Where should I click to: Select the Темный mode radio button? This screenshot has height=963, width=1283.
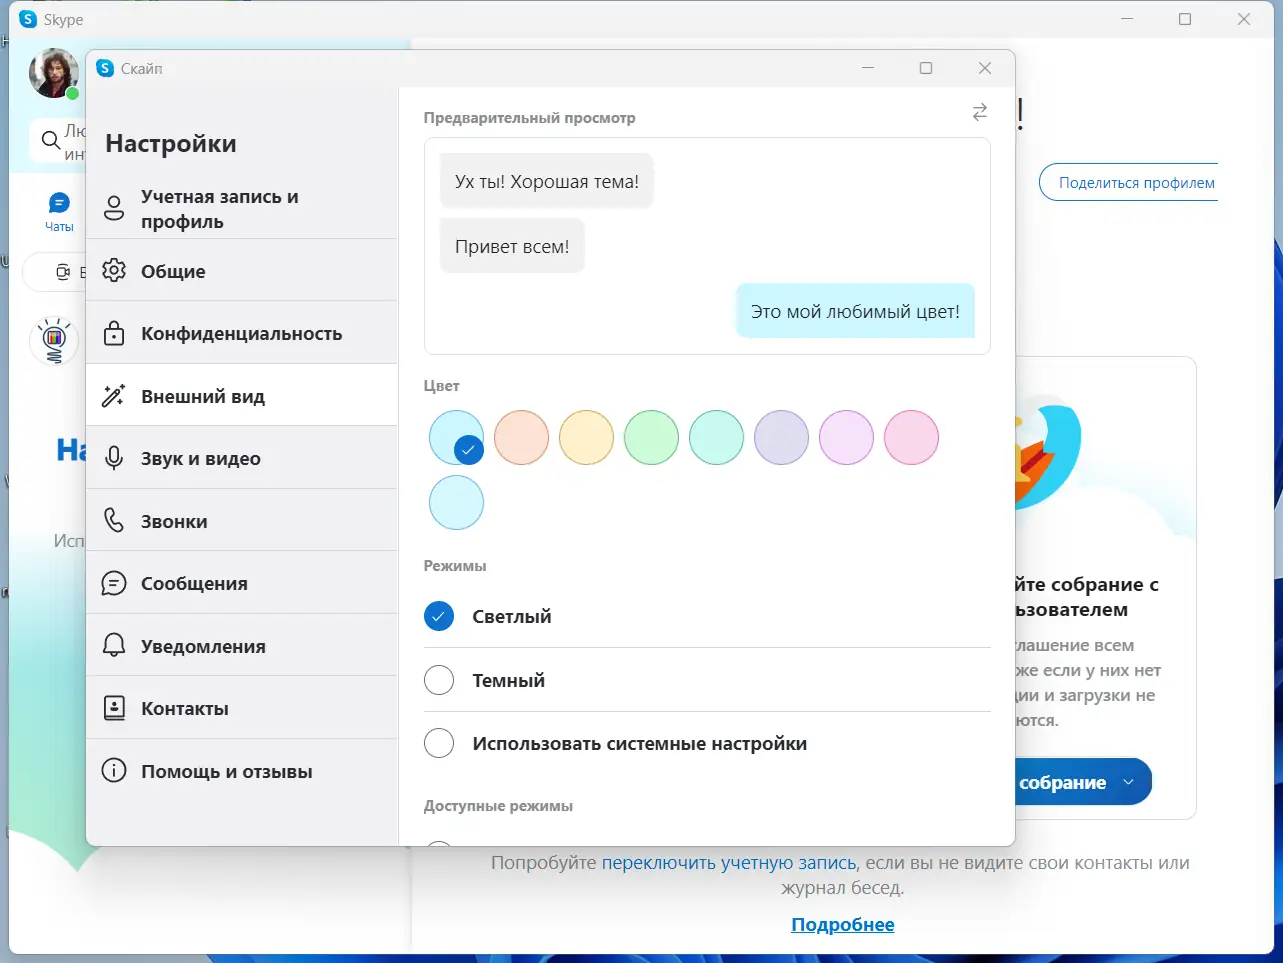tap(439, 680)
